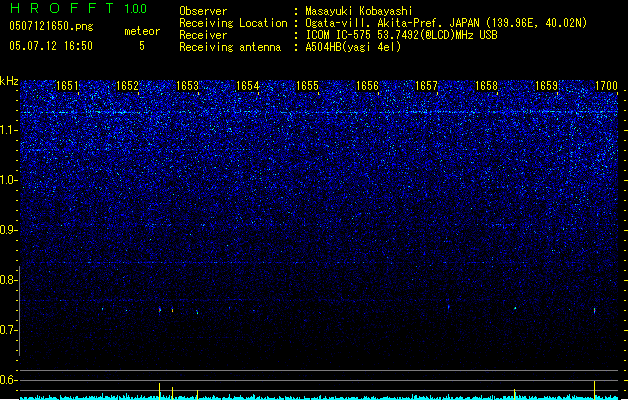Viewport: 629px width, 400px height.
Task: Click the 0.6 kHz axis label
Action: pyautogui.click(x=8, y=380)
